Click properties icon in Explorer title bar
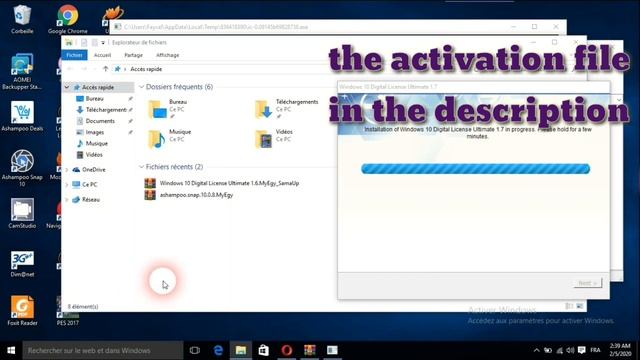640x360 pixels. click(x=84, y=42)
